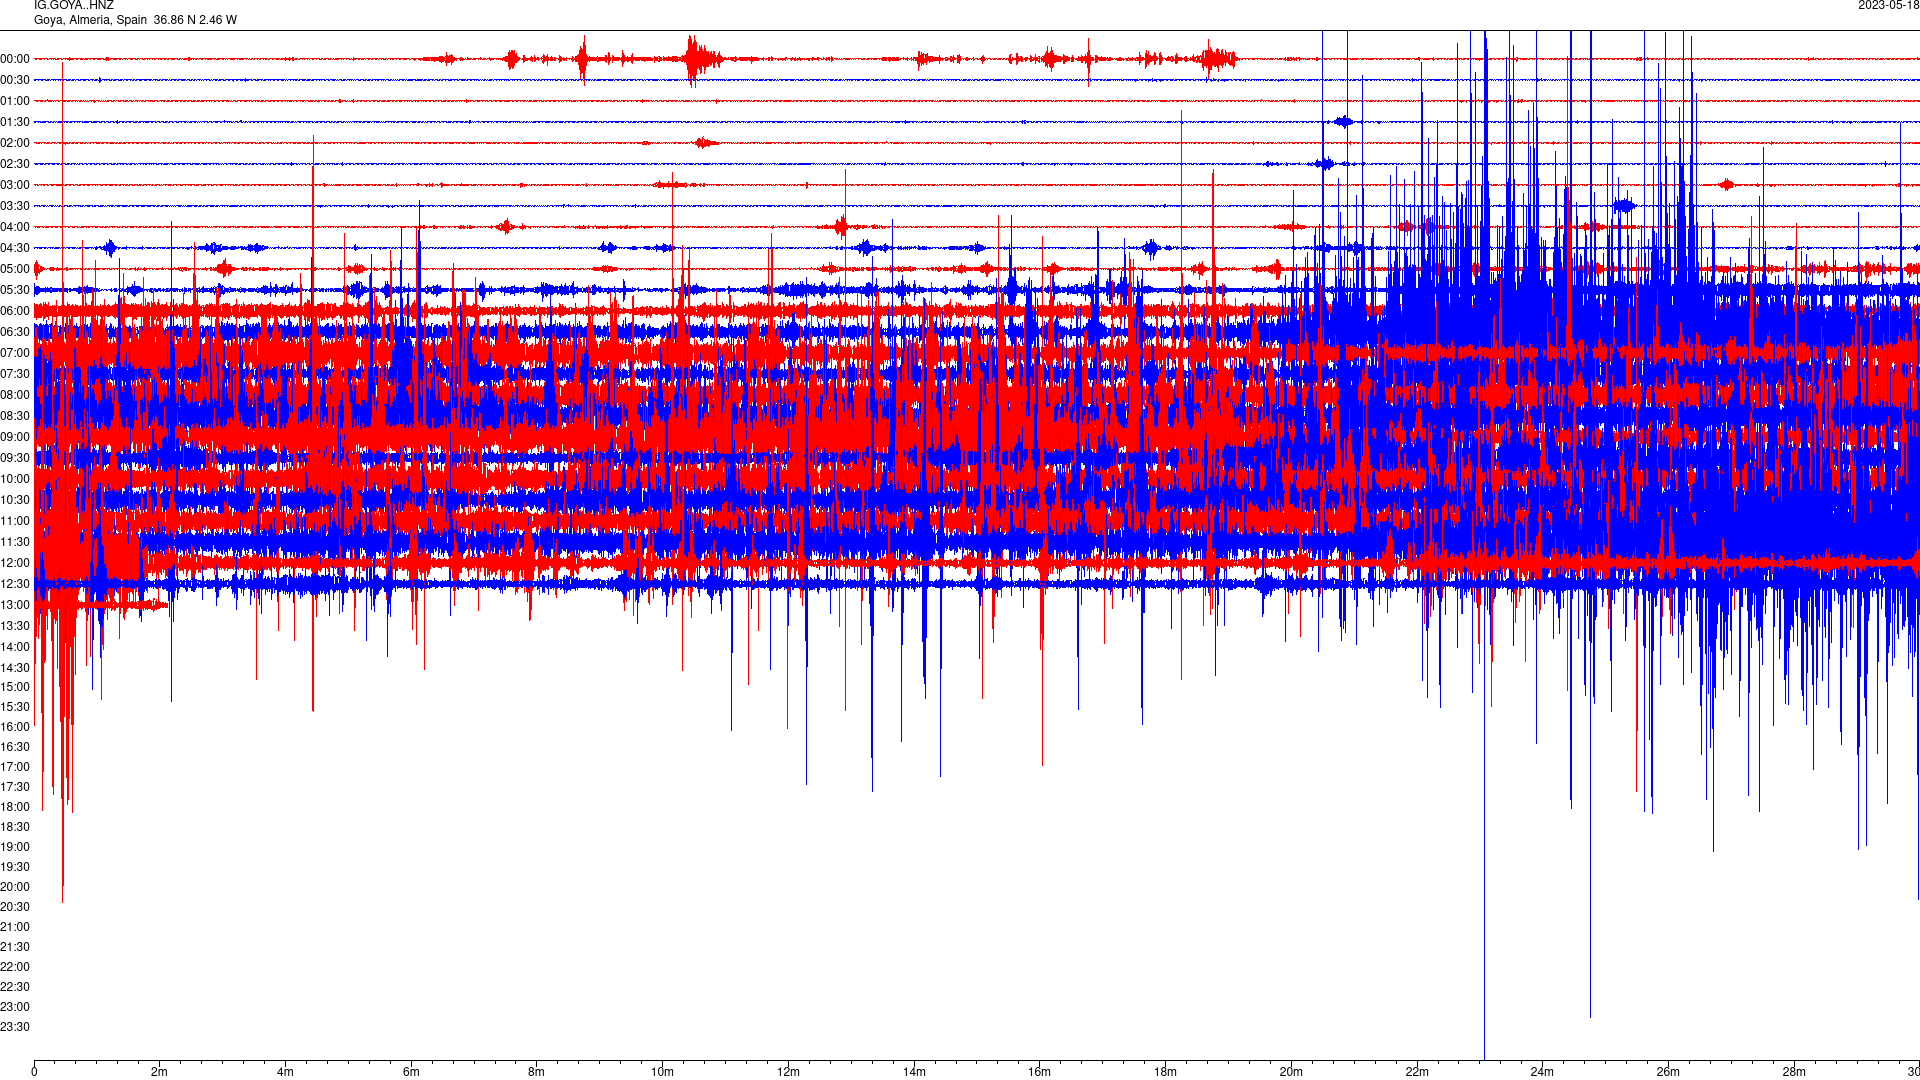
Task: Click the 2m tick on the time axis
Action: 160,1072
